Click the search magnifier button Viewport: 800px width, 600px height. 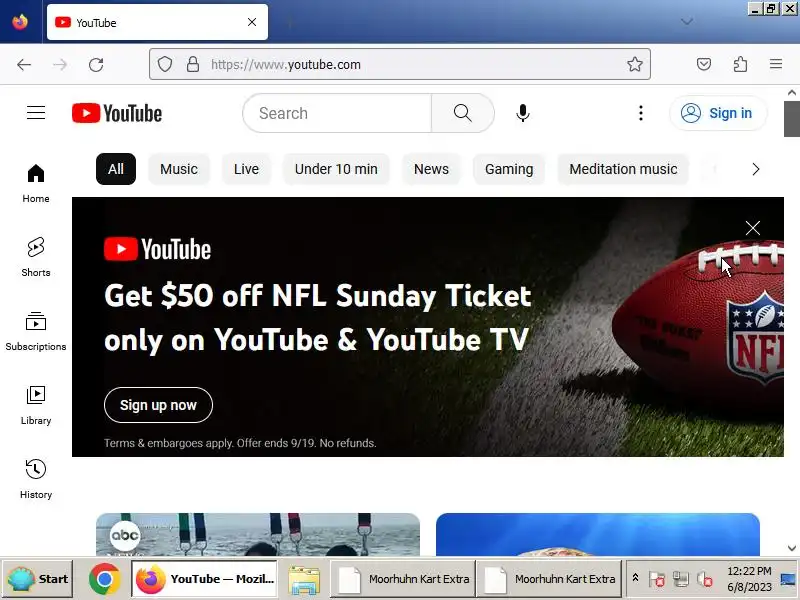(x=463, y=113)
